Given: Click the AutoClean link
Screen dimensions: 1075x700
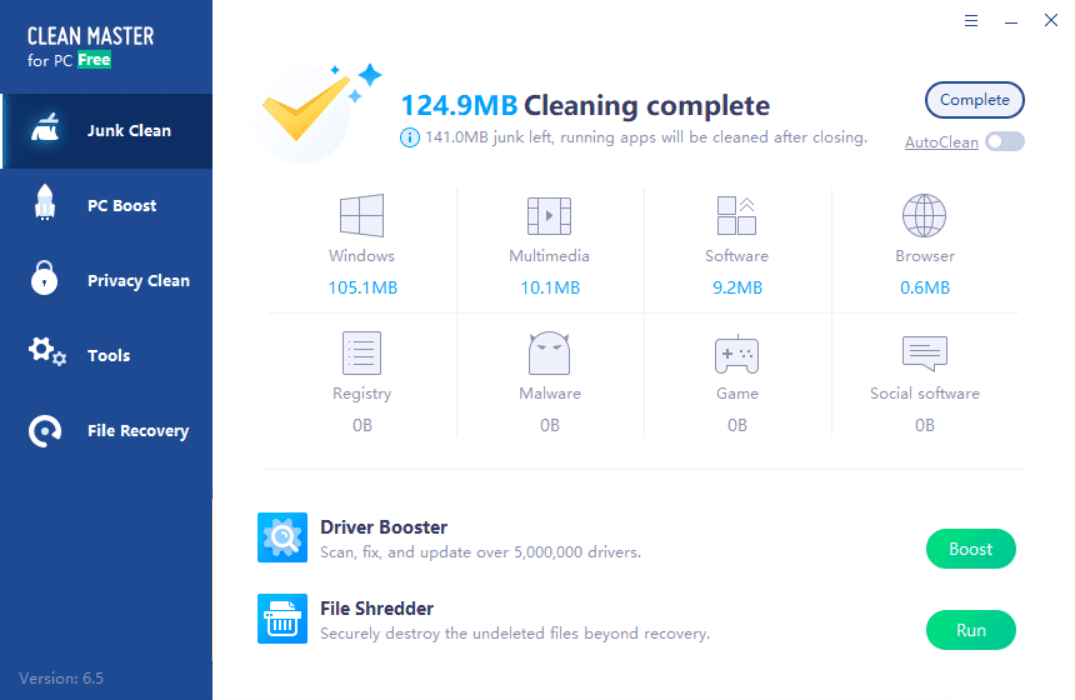Looking at the screenshot, I should pos(941,143).
